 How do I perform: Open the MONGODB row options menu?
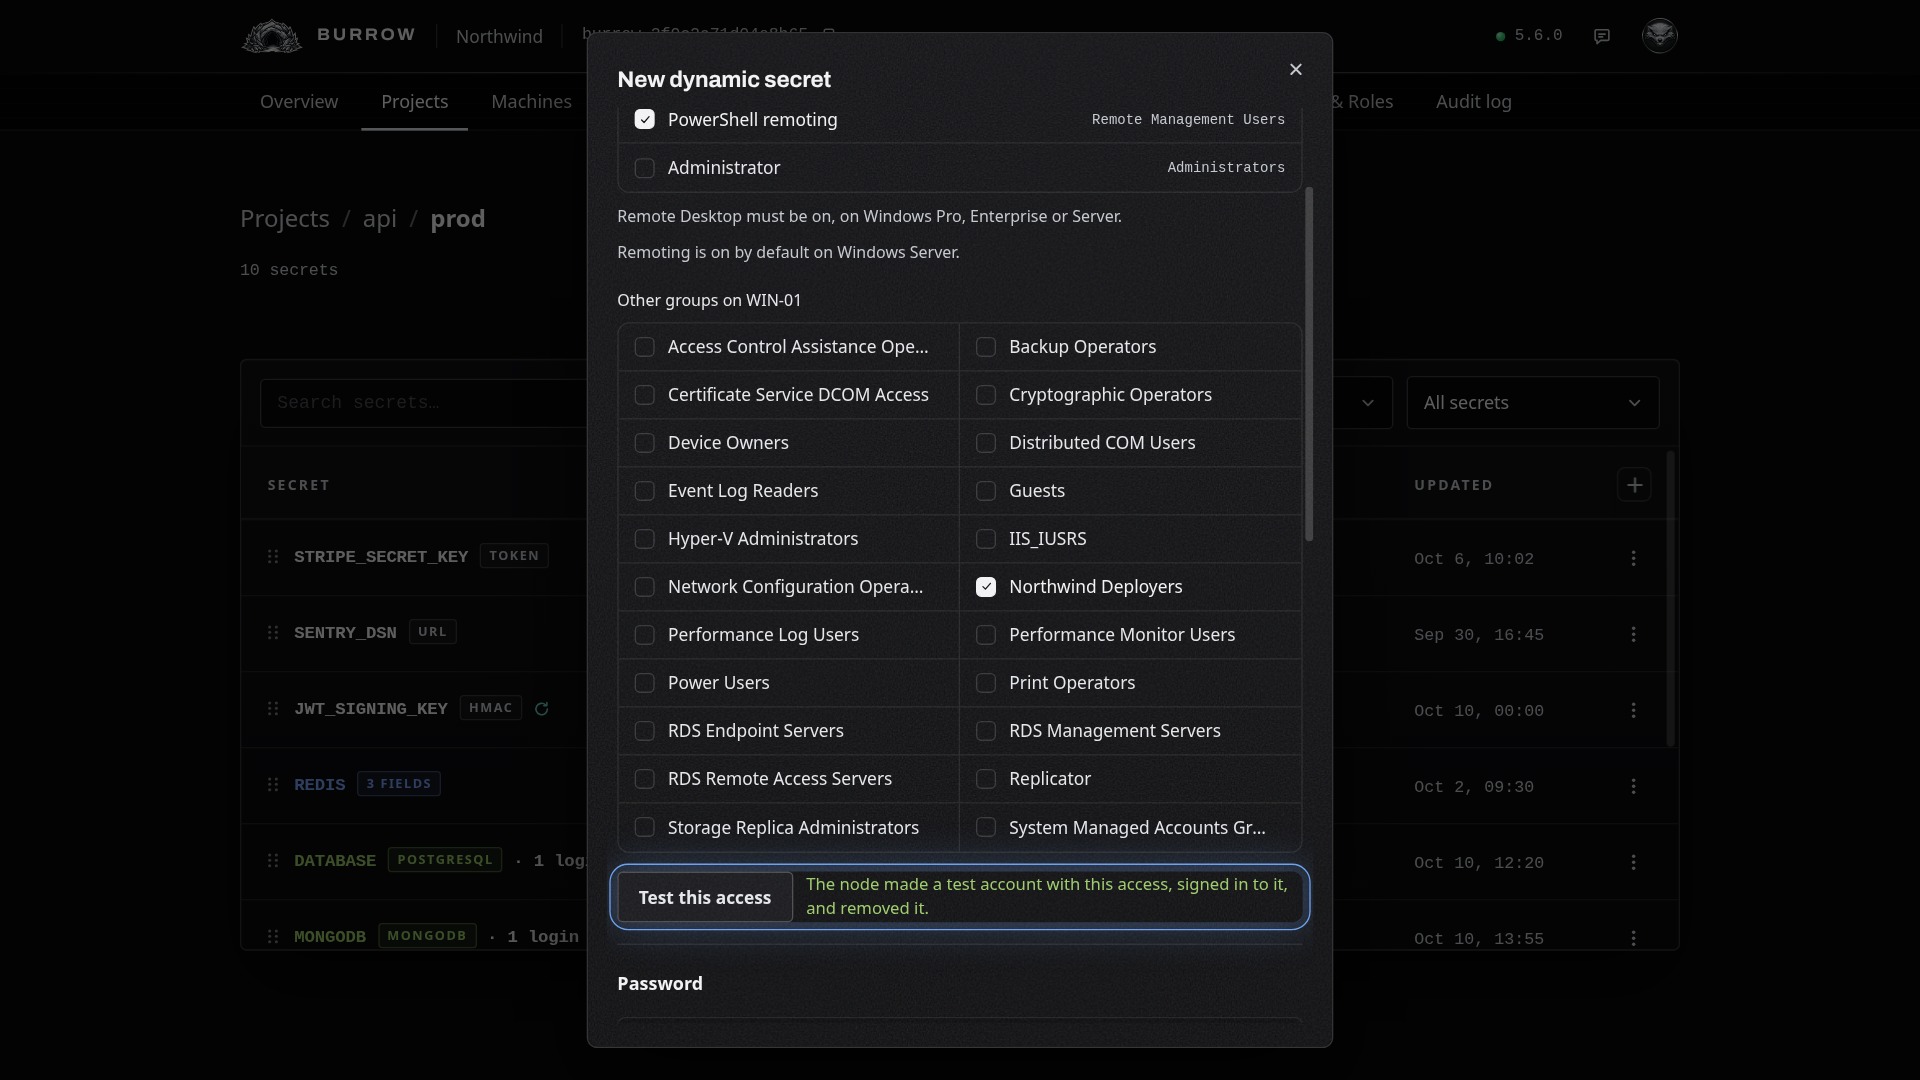(1634, 938)
